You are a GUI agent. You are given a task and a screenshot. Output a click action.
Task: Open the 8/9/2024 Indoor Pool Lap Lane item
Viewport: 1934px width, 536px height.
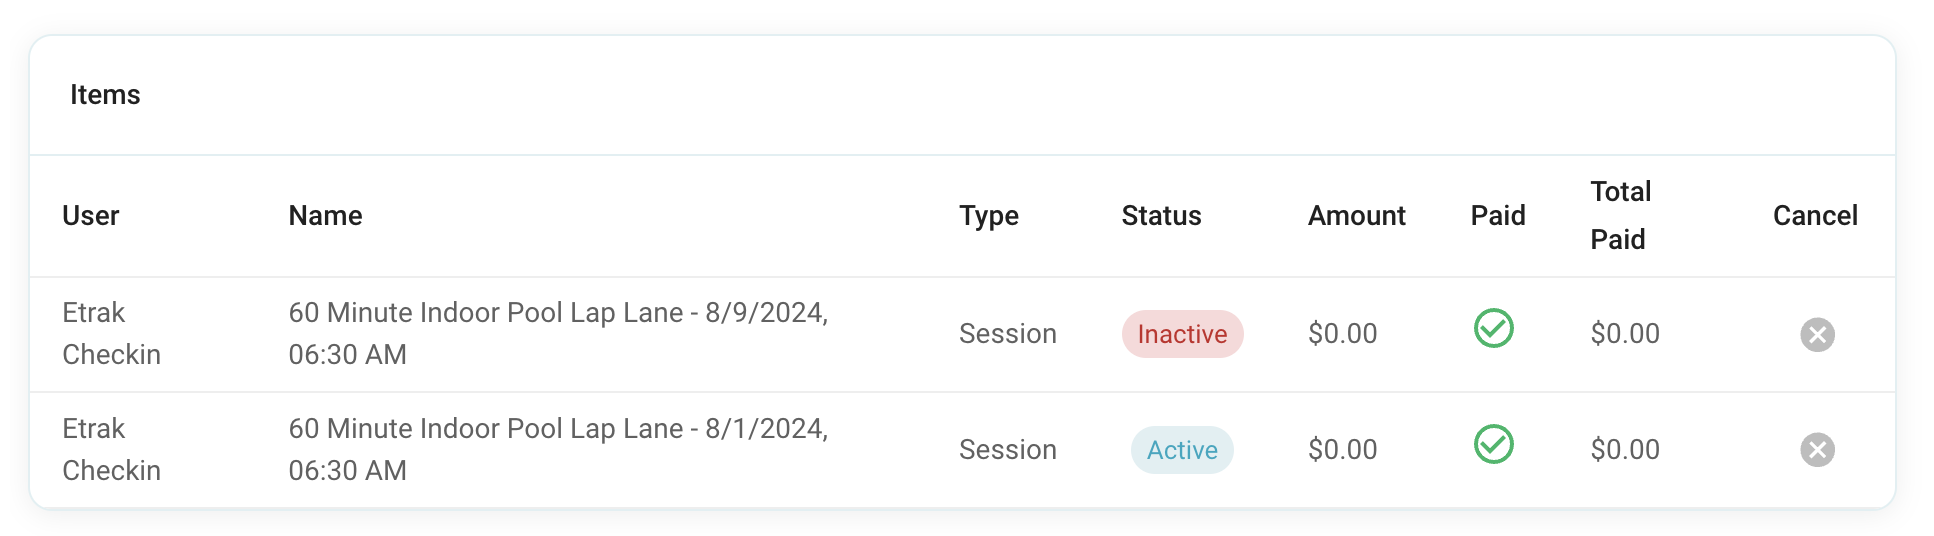coord(558,334)
